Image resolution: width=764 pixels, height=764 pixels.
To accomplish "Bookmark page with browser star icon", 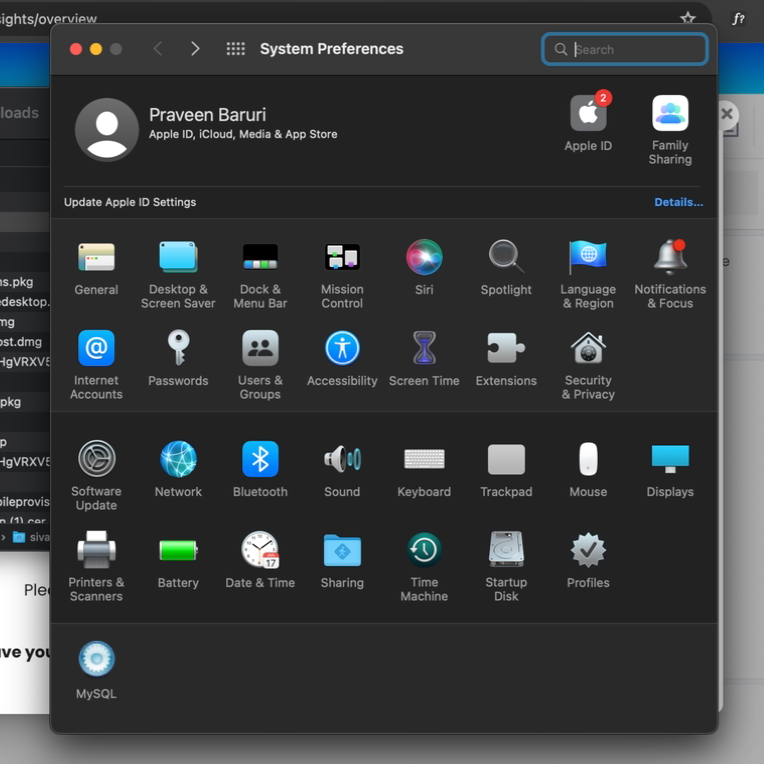I will (688, 19).
